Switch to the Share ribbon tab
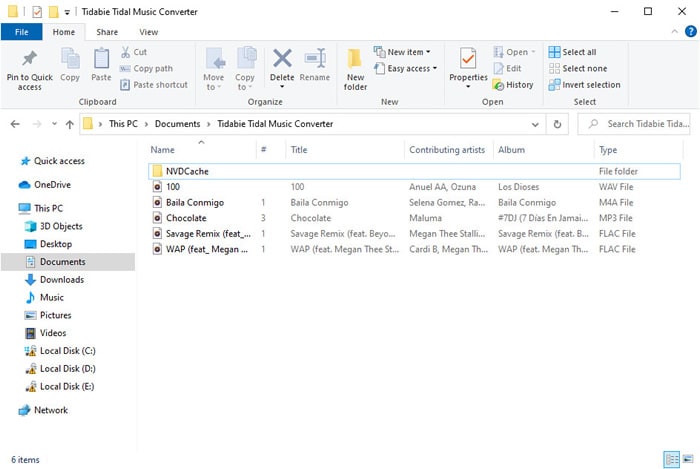700x469 pixels. [107, 32]
